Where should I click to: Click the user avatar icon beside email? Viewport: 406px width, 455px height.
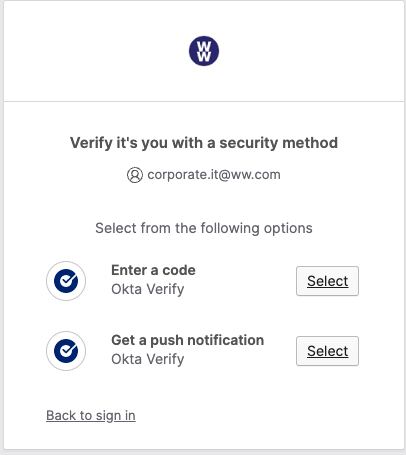[x=135, y=175]
